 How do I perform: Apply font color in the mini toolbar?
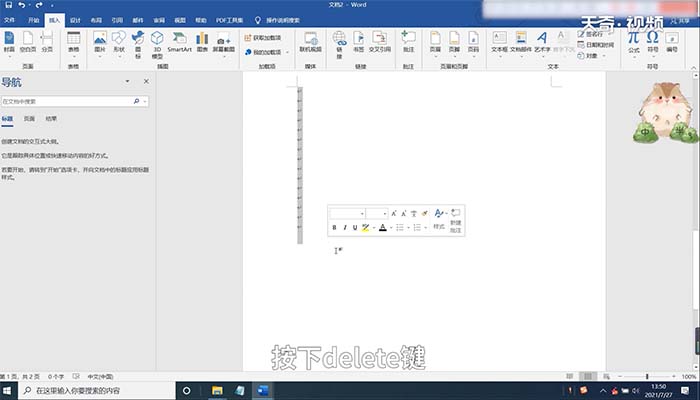tap(383, 228)
